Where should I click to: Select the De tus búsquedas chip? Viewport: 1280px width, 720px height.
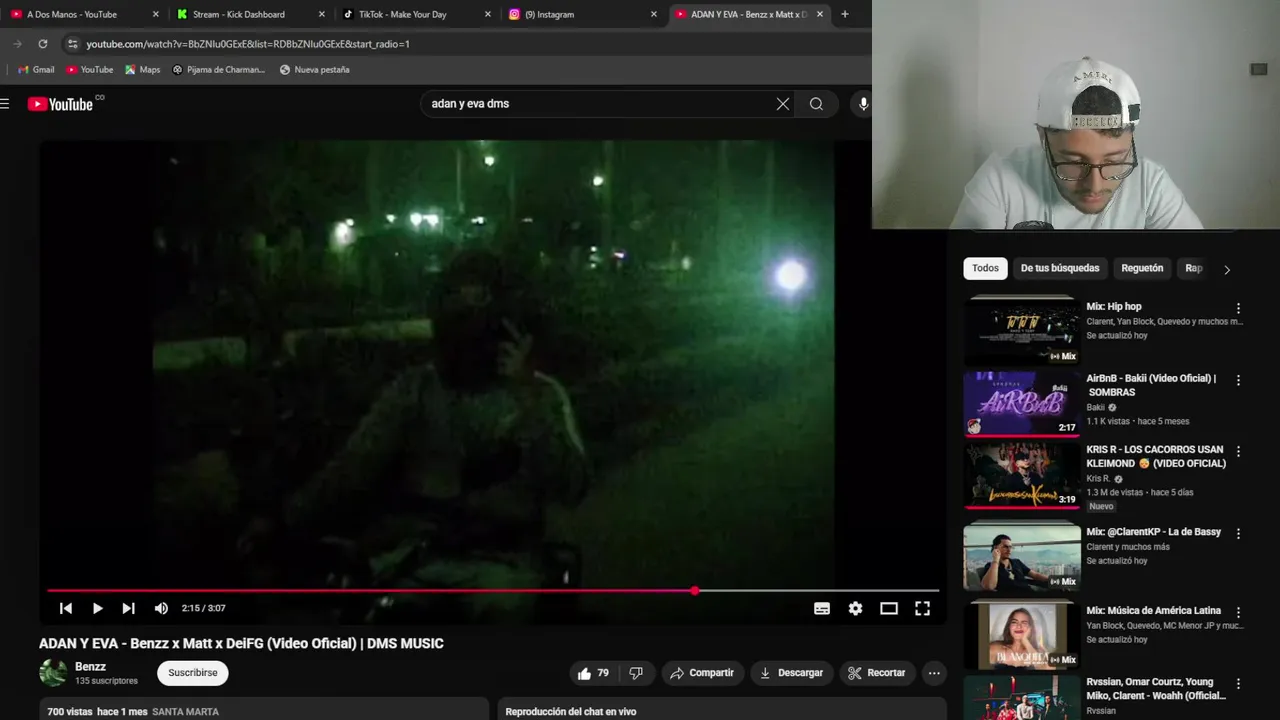1060,268
